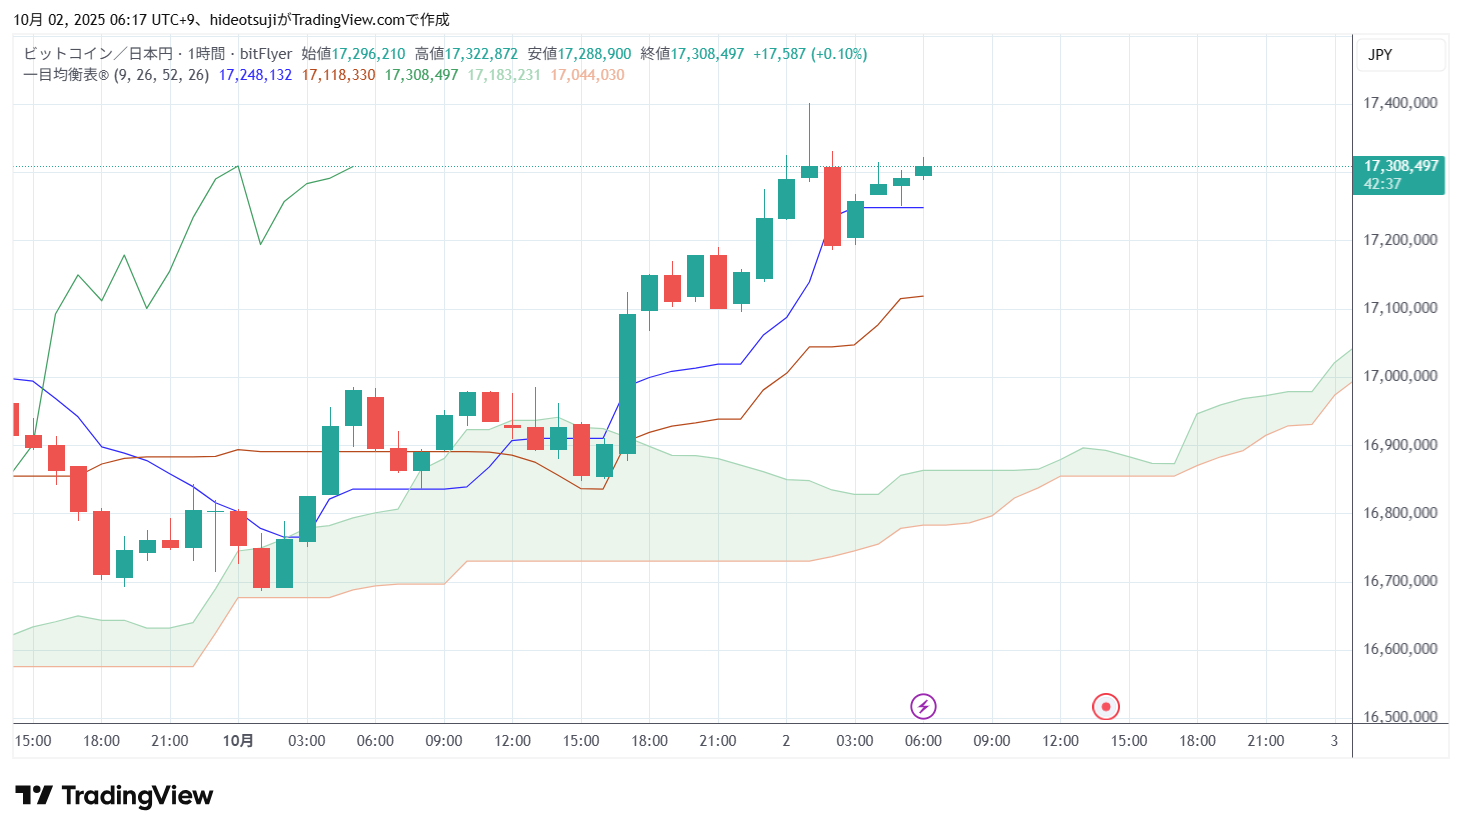Click the creation timestamp text at top left
Screen dimensions: 1462x833
[x=231, y=19]
